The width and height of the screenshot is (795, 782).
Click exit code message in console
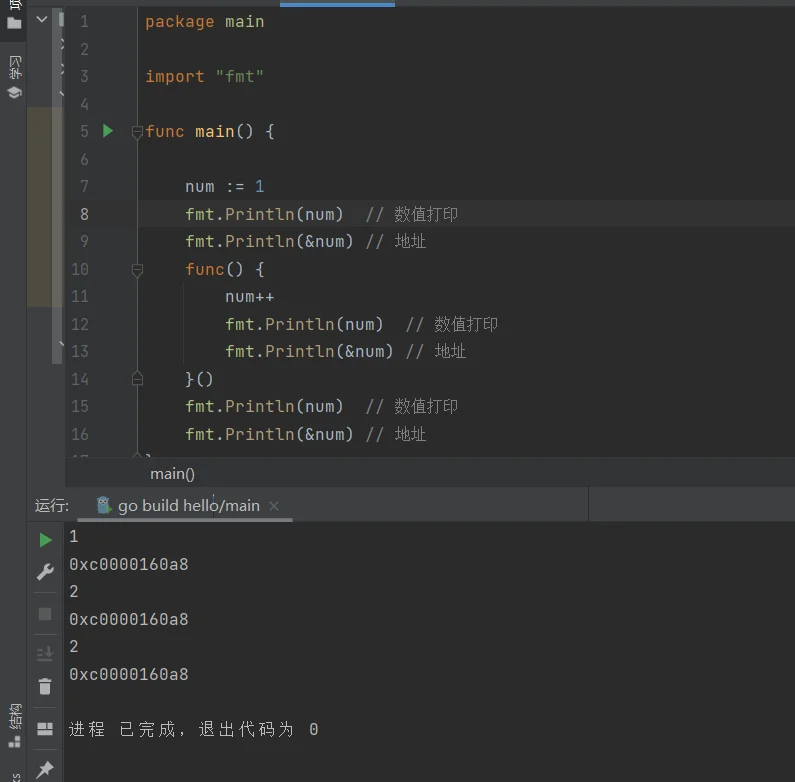pos(194,729)
